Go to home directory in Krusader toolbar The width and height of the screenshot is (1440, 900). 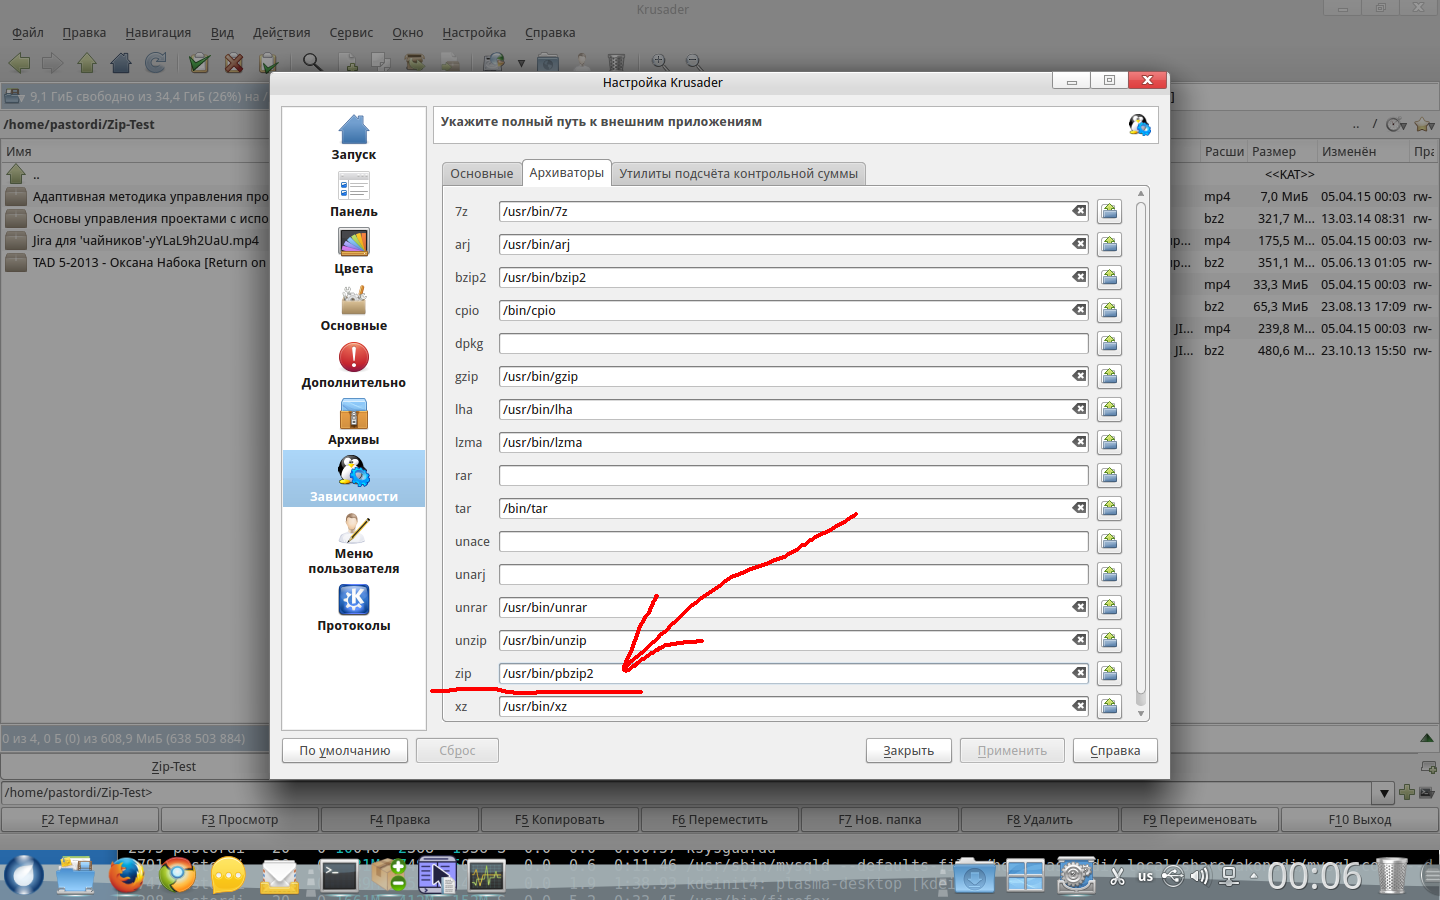coord(121,63)
